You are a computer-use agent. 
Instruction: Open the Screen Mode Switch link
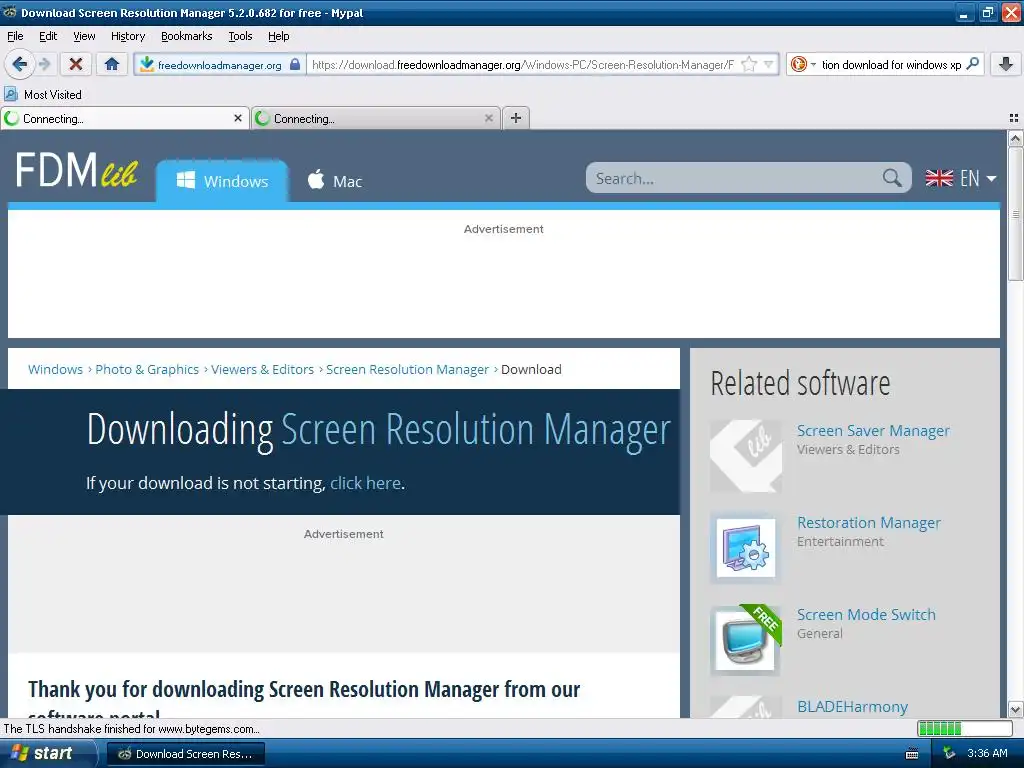click(866, 615)
